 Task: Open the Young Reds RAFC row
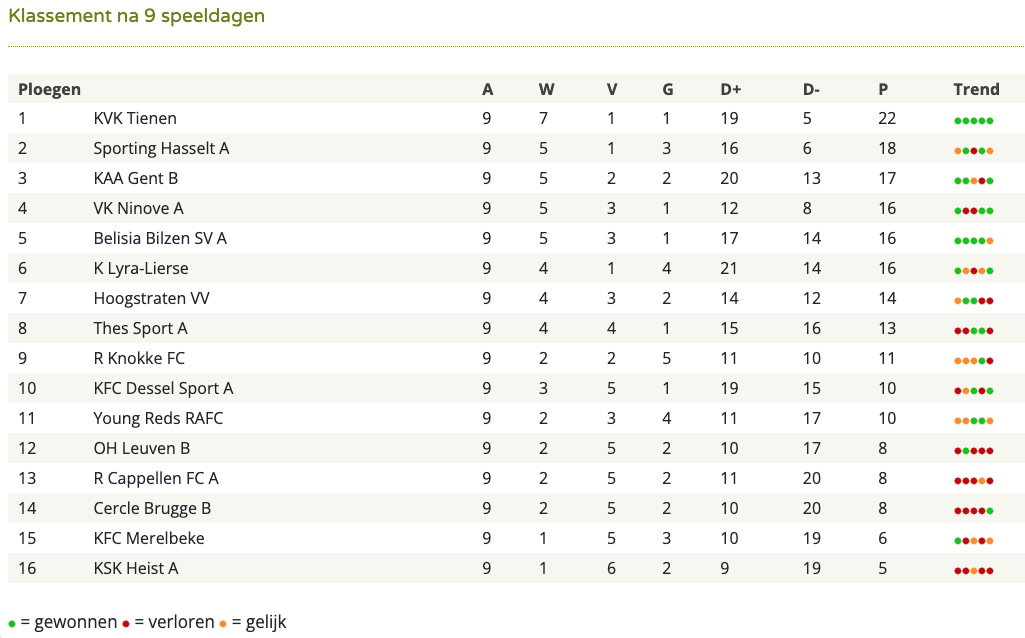516,418
